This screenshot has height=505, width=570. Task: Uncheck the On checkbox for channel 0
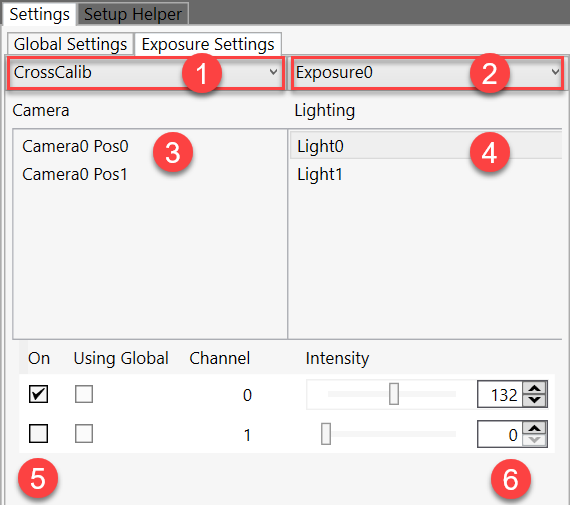click(38, 394)
